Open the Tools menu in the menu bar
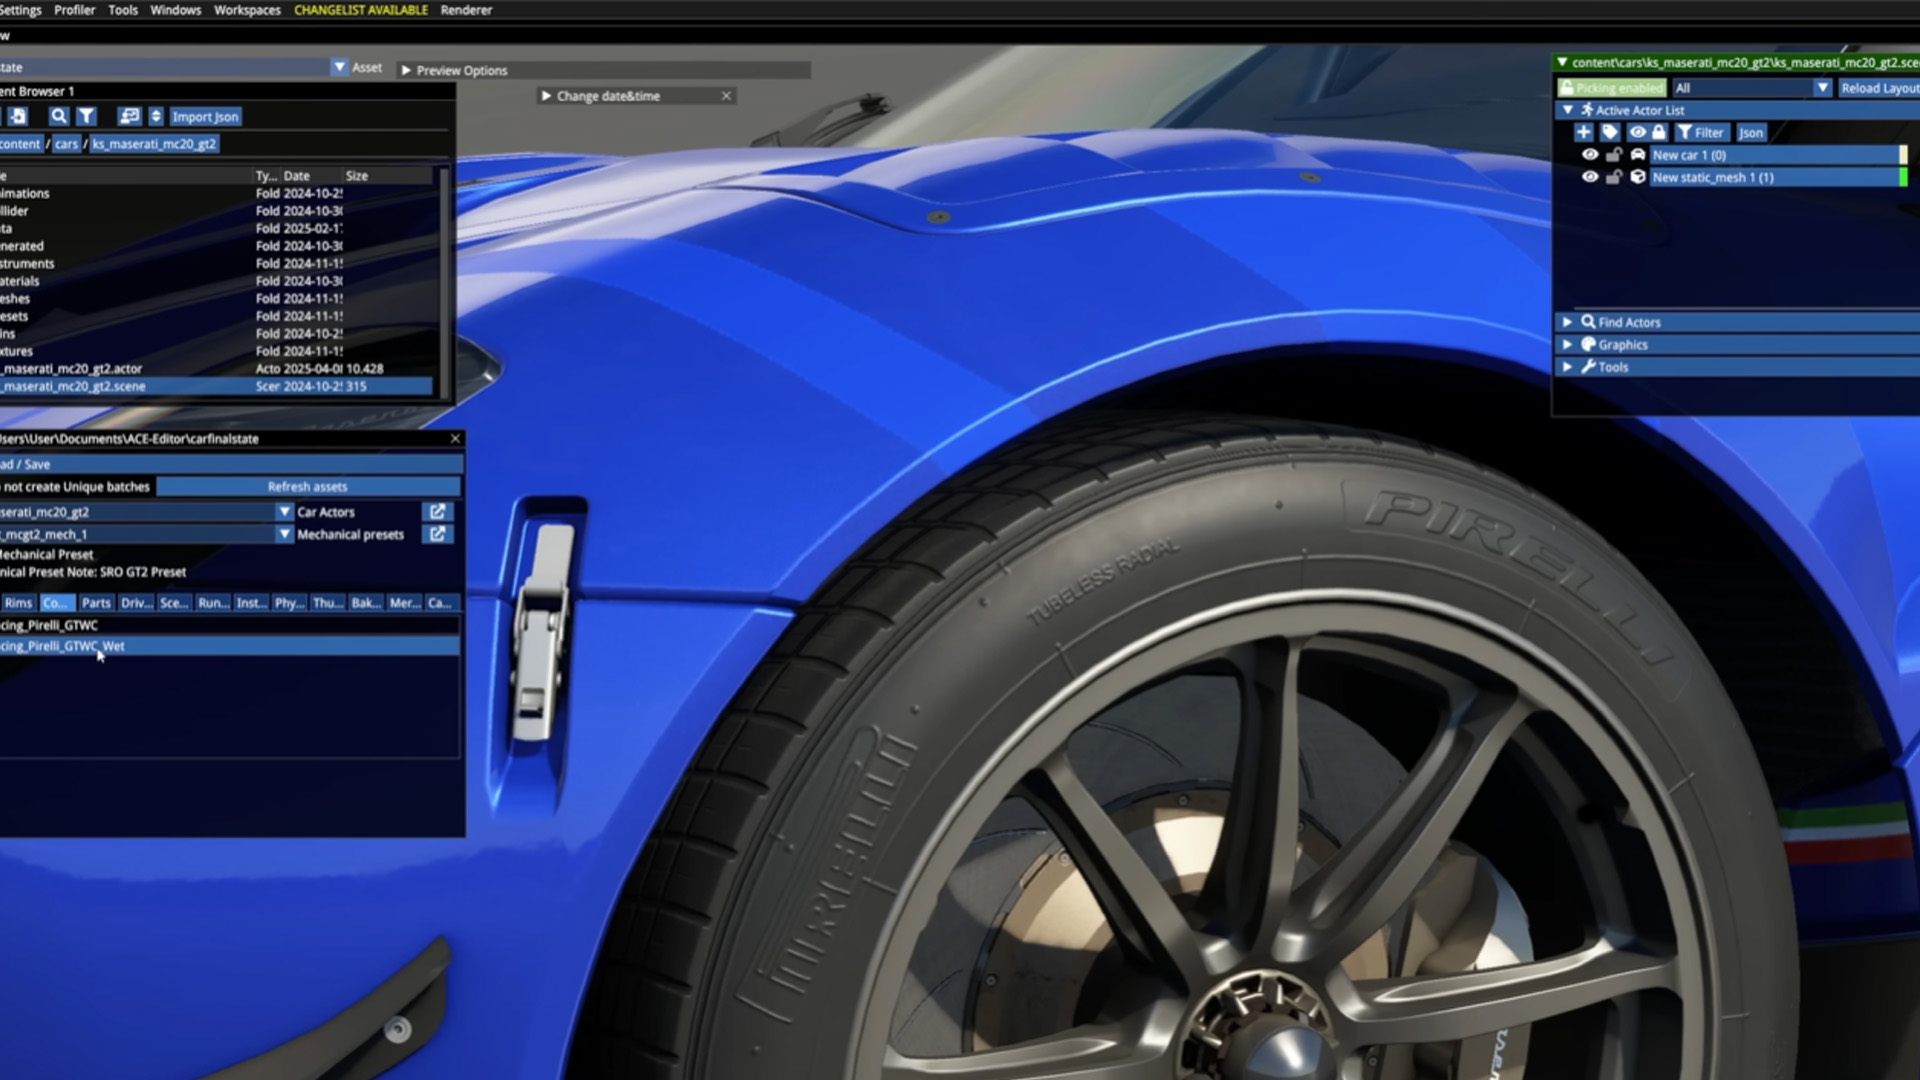1920x1080 pixels. click(x=123, y=10)
